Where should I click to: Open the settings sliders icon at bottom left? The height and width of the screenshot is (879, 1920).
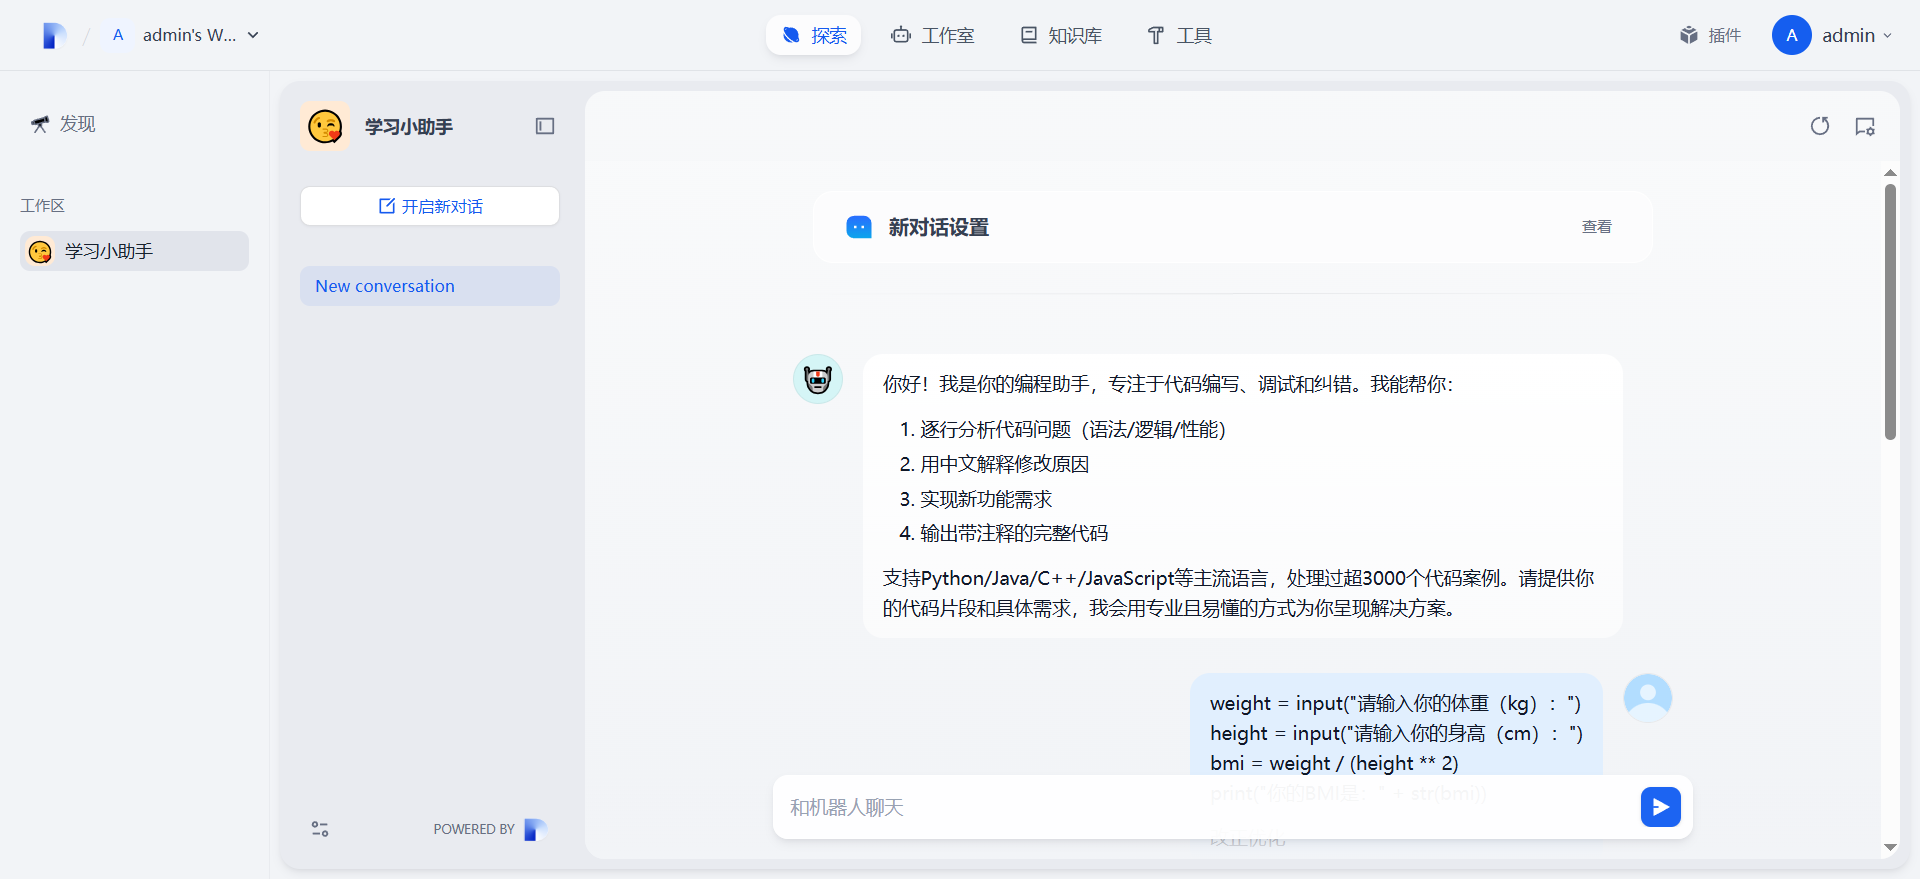click(320, 829)
